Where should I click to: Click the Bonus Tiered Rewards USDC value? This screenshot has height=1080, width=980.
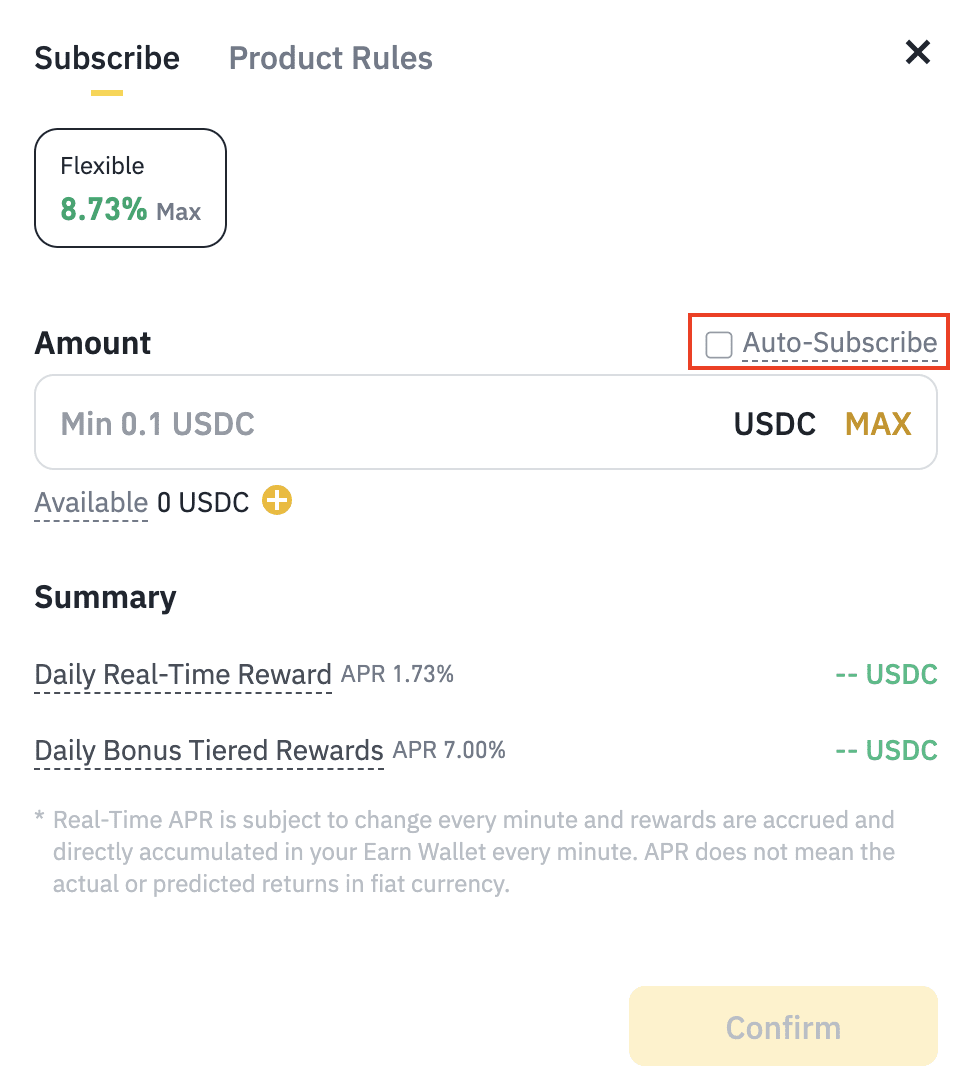pos(886,751)
